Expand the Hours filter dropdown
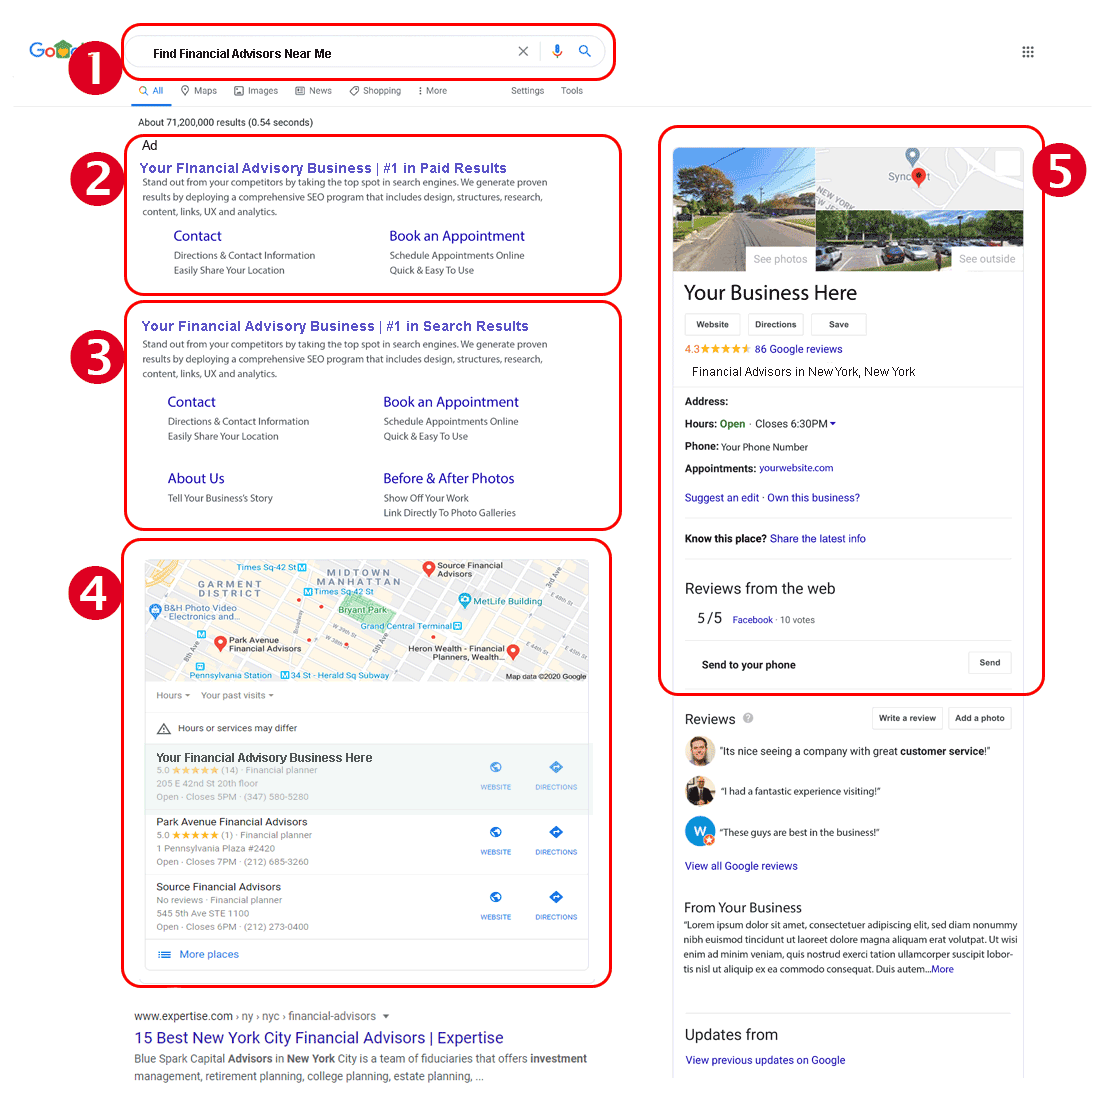1104x1100 pixels. 173,696
